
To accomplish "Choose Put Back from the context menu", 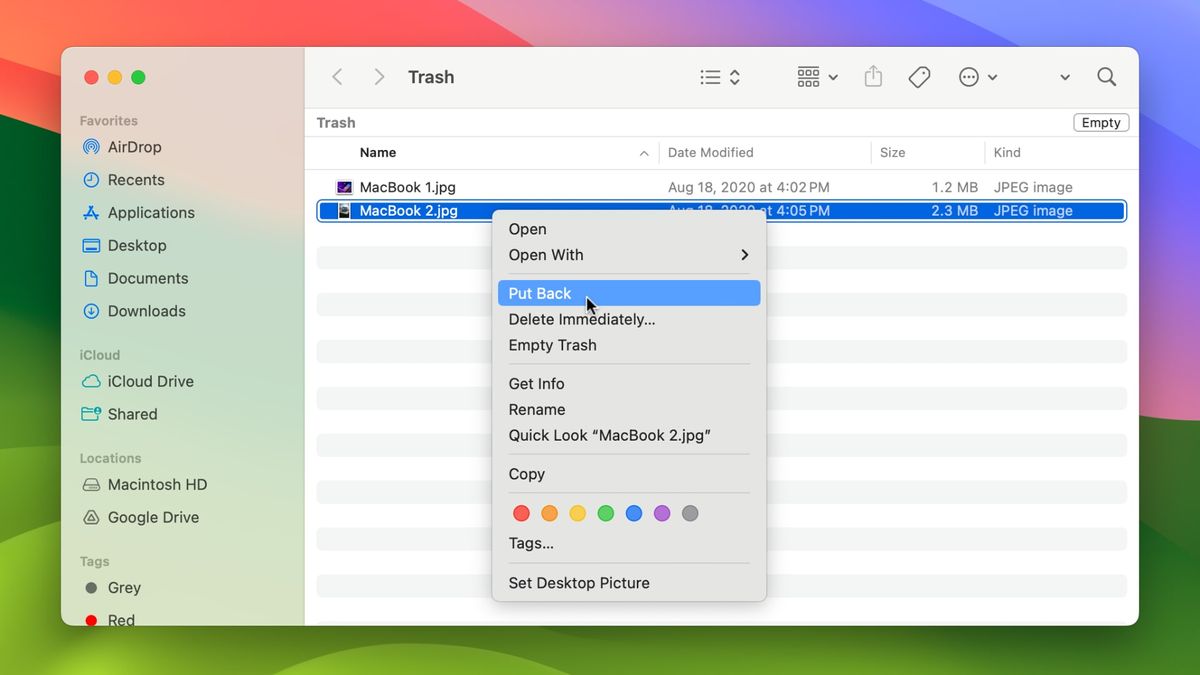I will click(x=539, y=293).
